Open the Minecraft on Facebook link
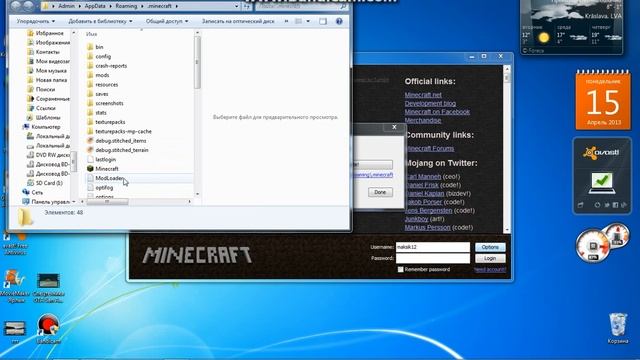 [x=437, y=112]
